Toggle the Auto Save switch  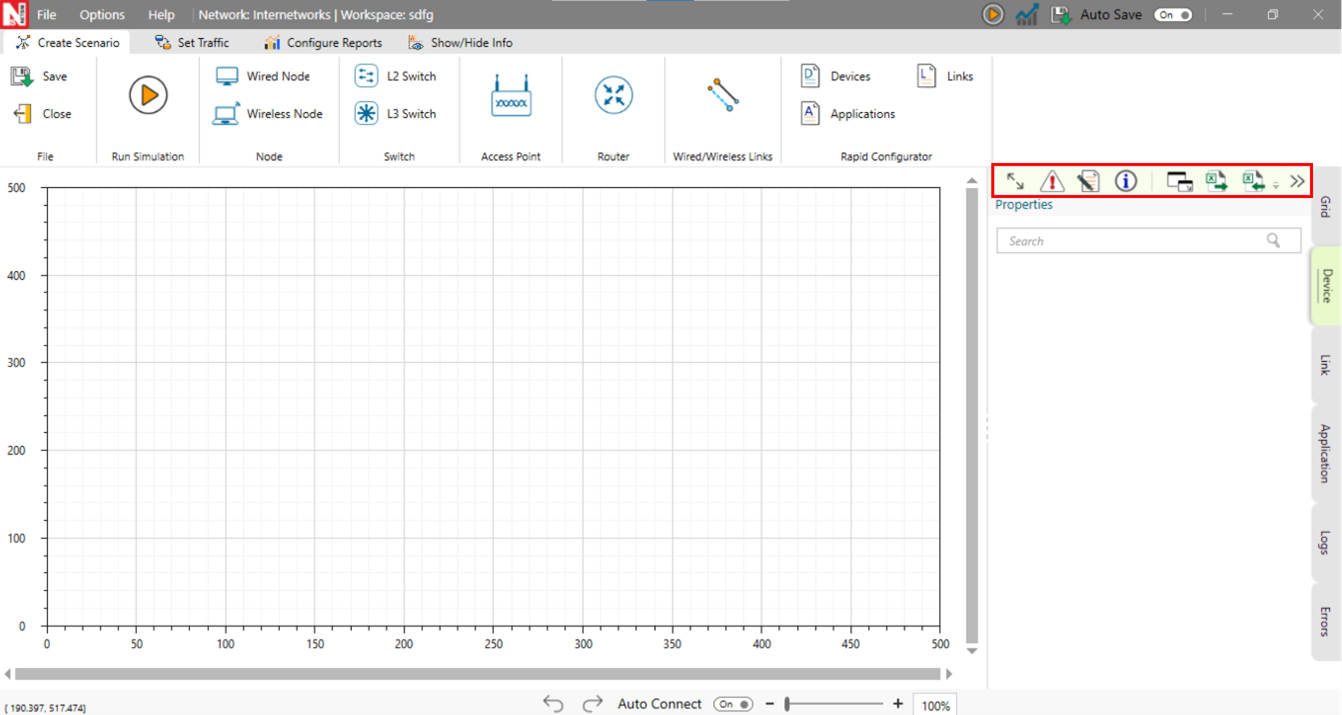point(1173,15)
